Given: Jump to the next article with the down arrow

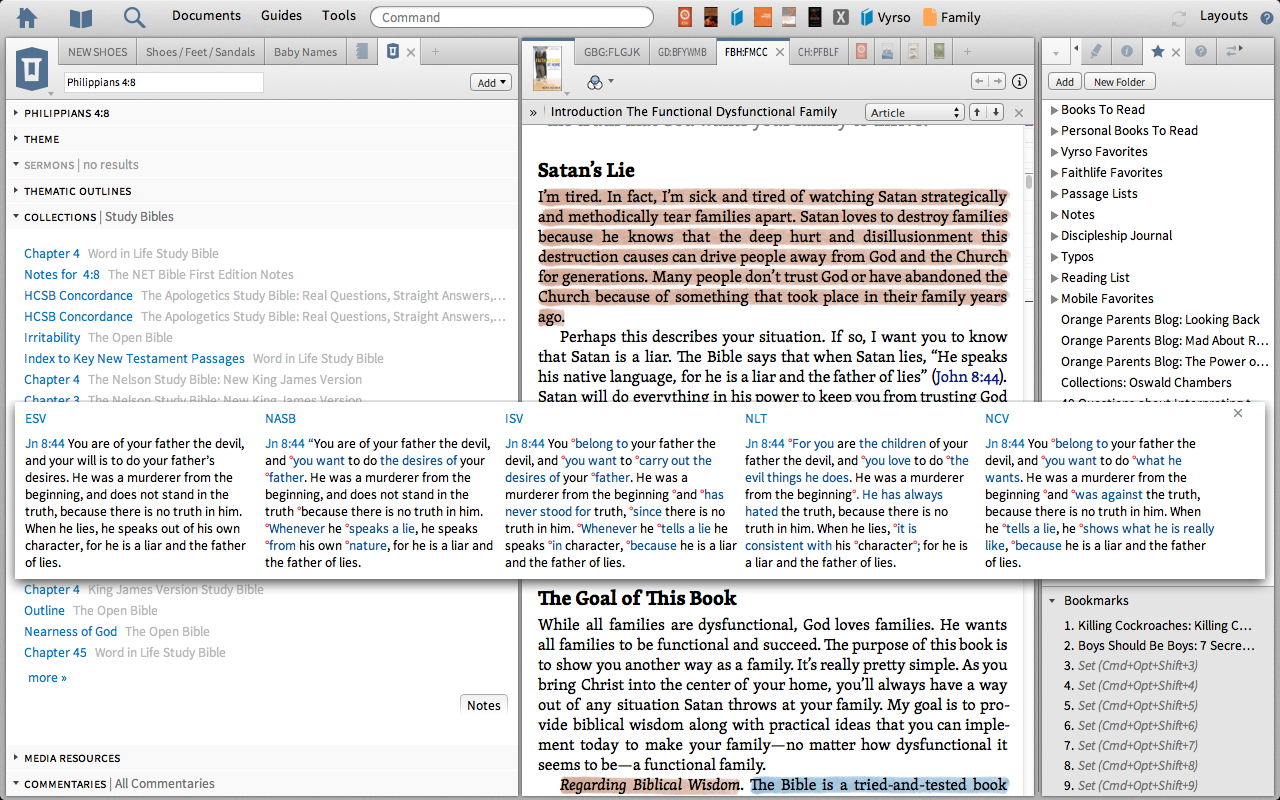Looking at the screenshot, I should coord(995,112).
